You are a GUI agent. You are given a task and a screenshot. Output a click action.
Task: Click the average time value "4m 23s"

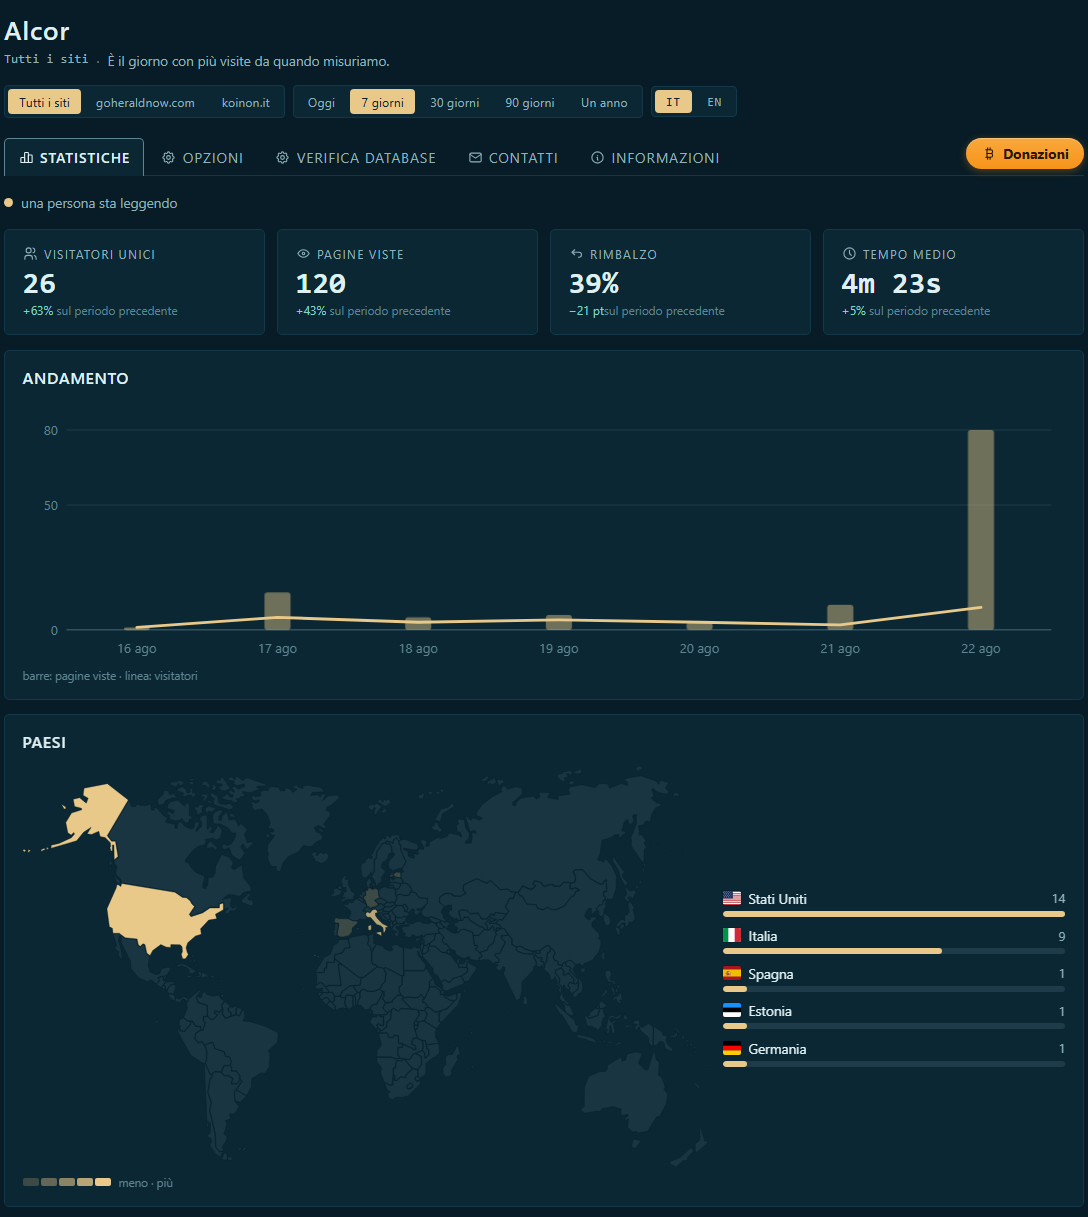(x=891, y=284)
